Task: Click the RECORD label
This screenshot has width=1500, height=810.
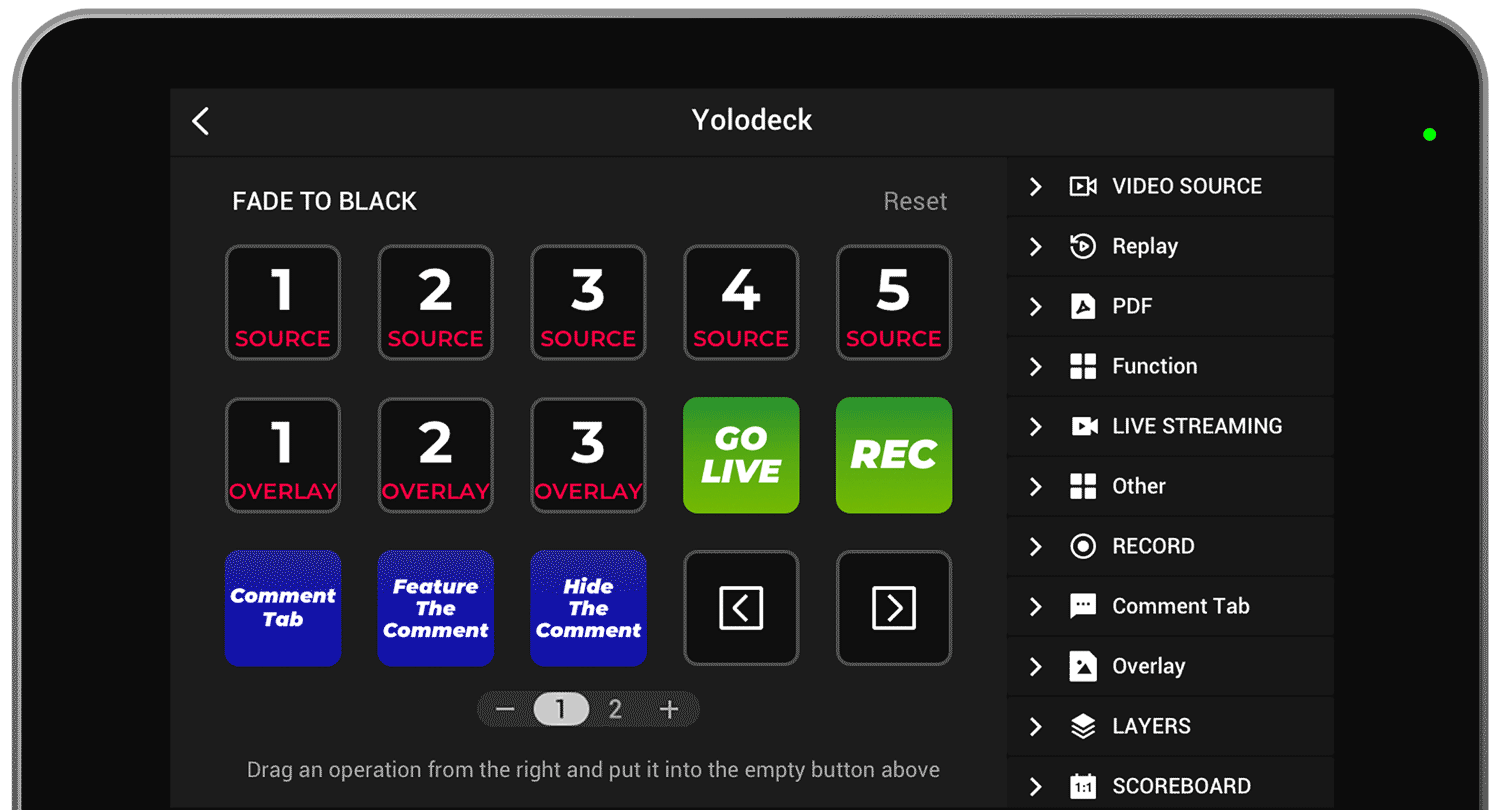Action: pyautogui.click(x=1153, y=546)
